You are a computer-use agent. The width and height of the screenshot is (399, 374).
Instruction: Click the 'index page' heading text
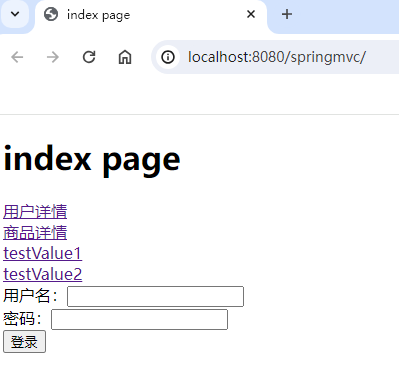point(92,160)
